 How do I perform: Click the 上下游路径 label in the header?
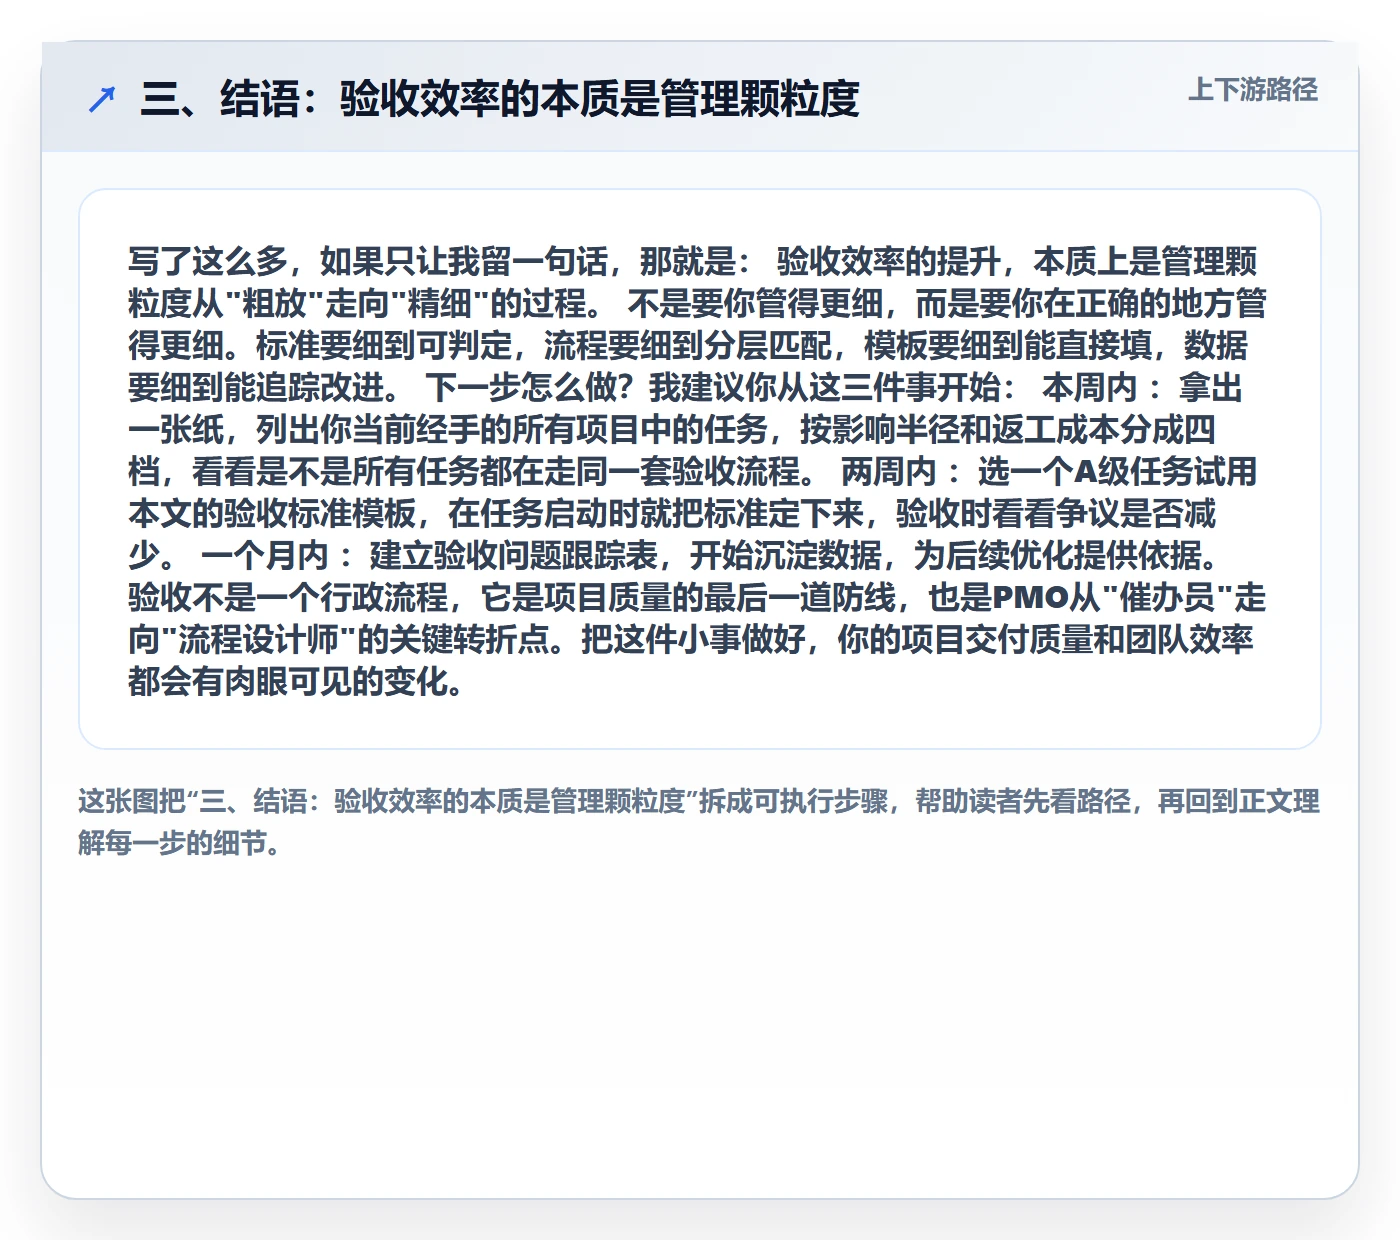click(x=1253, y=90)
